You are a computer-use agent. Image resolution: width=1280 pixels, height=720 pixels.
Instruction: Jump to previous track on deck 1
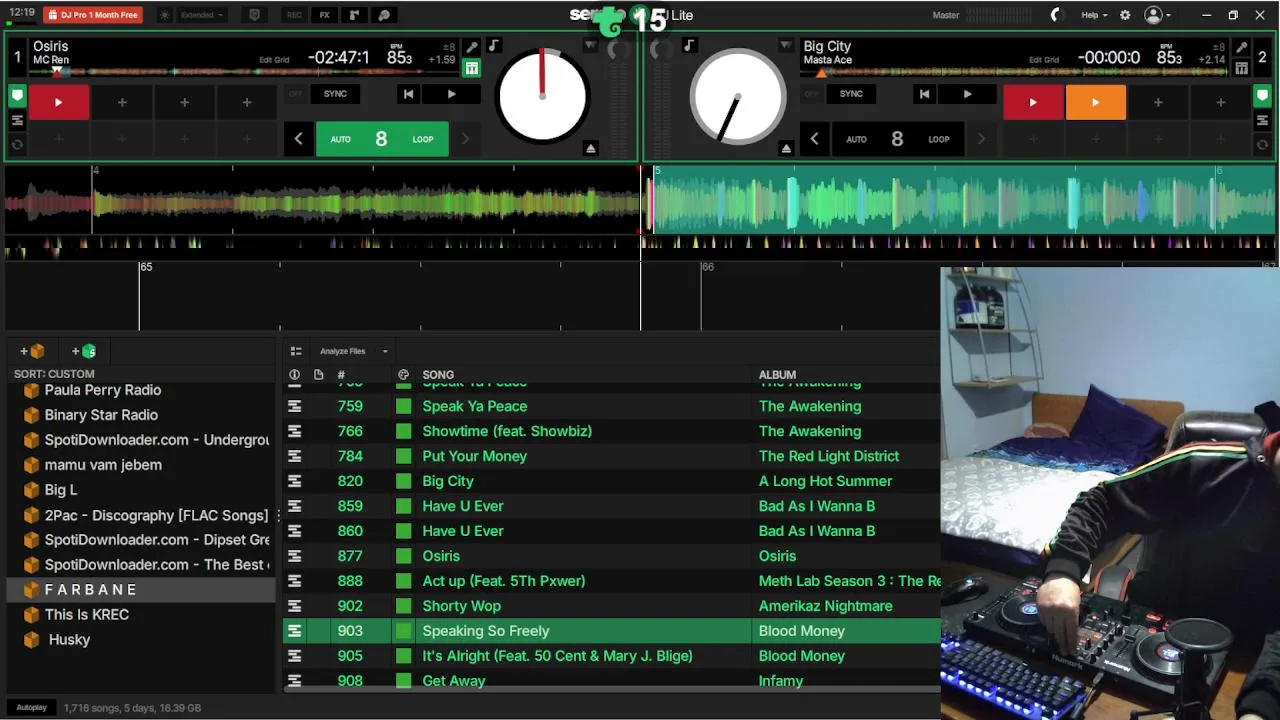[x=408, y=94]
